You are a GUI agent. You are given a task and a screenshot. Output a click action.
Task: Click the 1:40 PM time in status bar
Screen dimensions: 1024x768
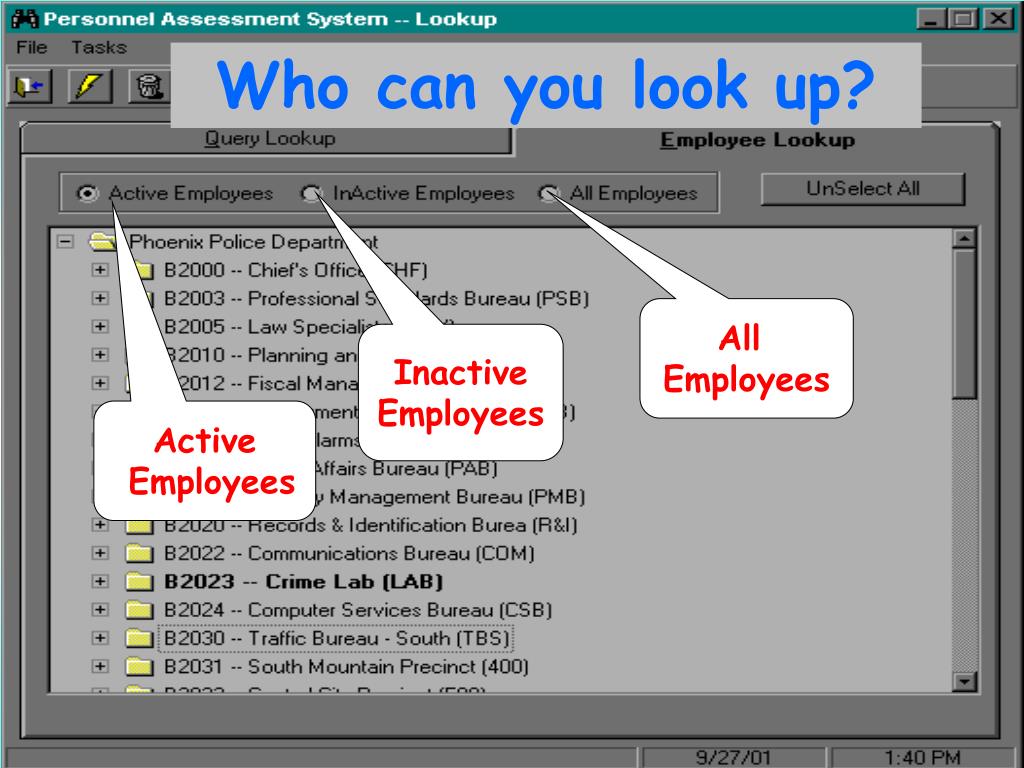point(922,758)
